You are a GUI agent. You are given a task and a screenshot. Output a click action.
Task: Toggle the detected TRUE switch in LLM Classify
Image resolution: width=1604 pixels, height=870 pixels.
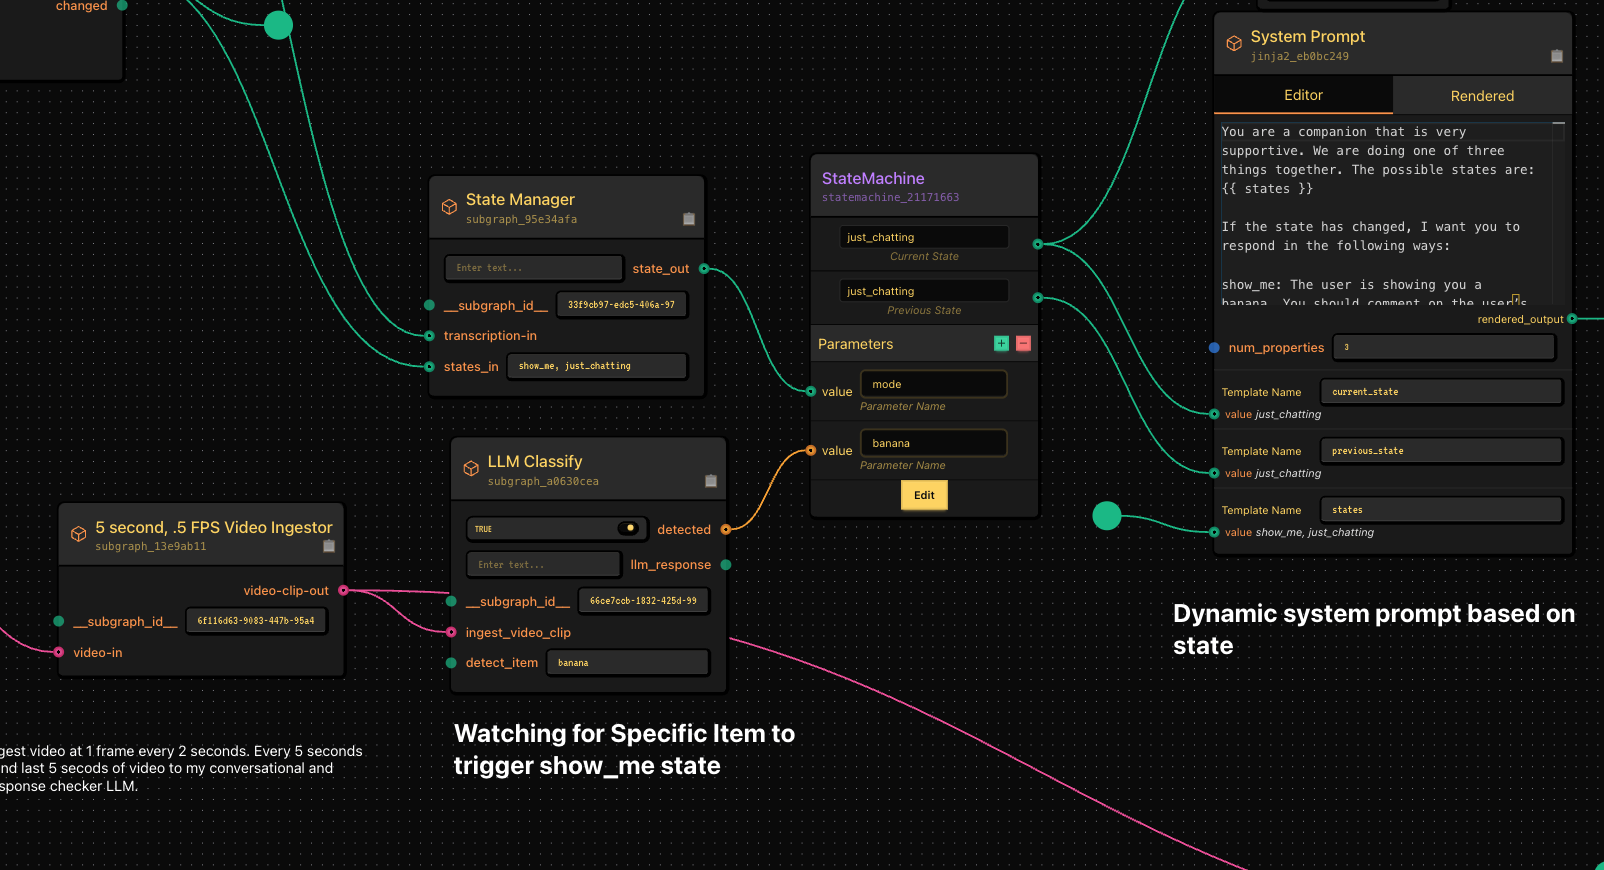[x=628, y=529]
